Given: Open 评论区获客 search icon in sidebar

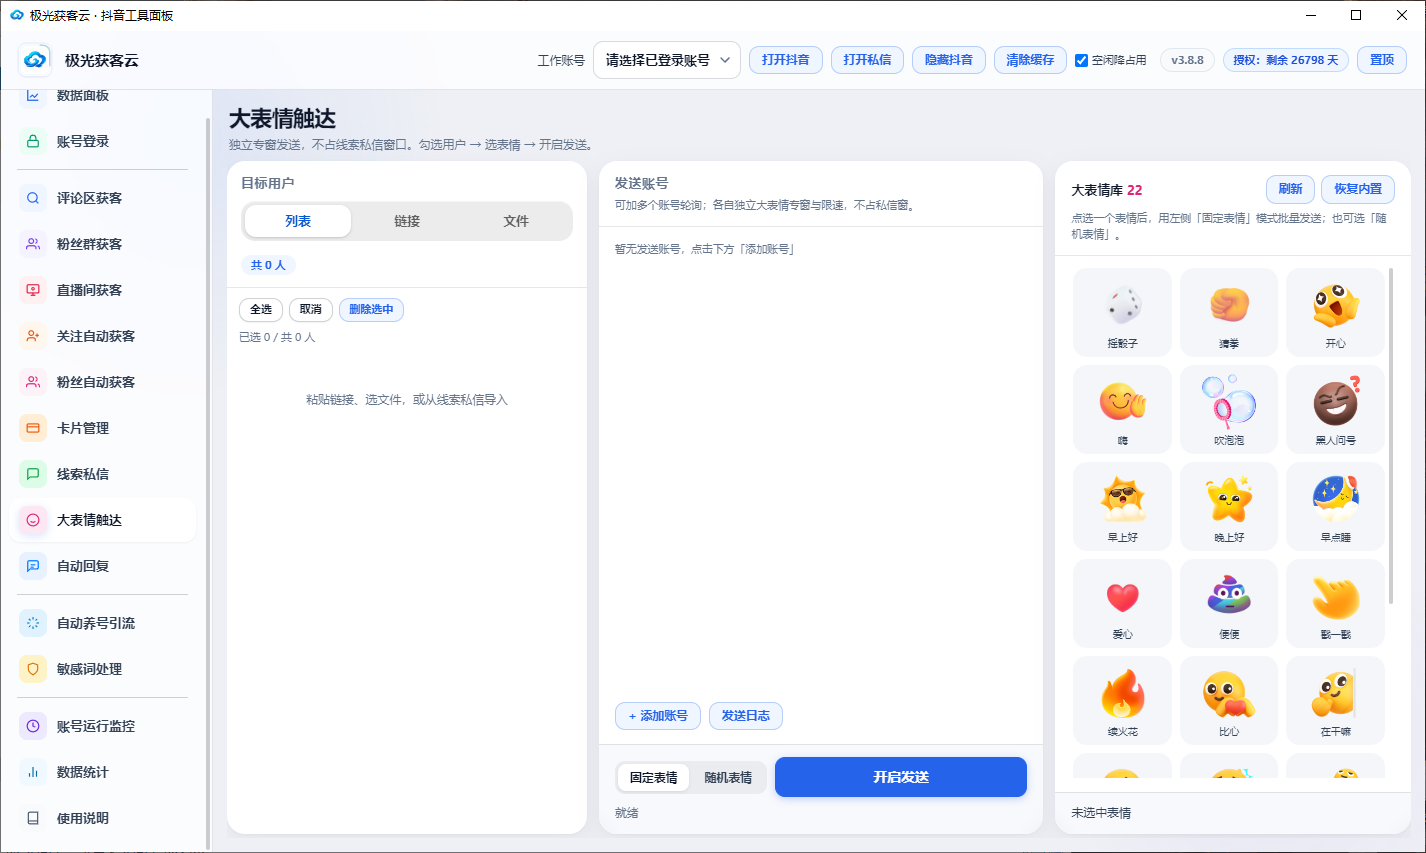Looking at the screenshot, I should click(33, 198).
